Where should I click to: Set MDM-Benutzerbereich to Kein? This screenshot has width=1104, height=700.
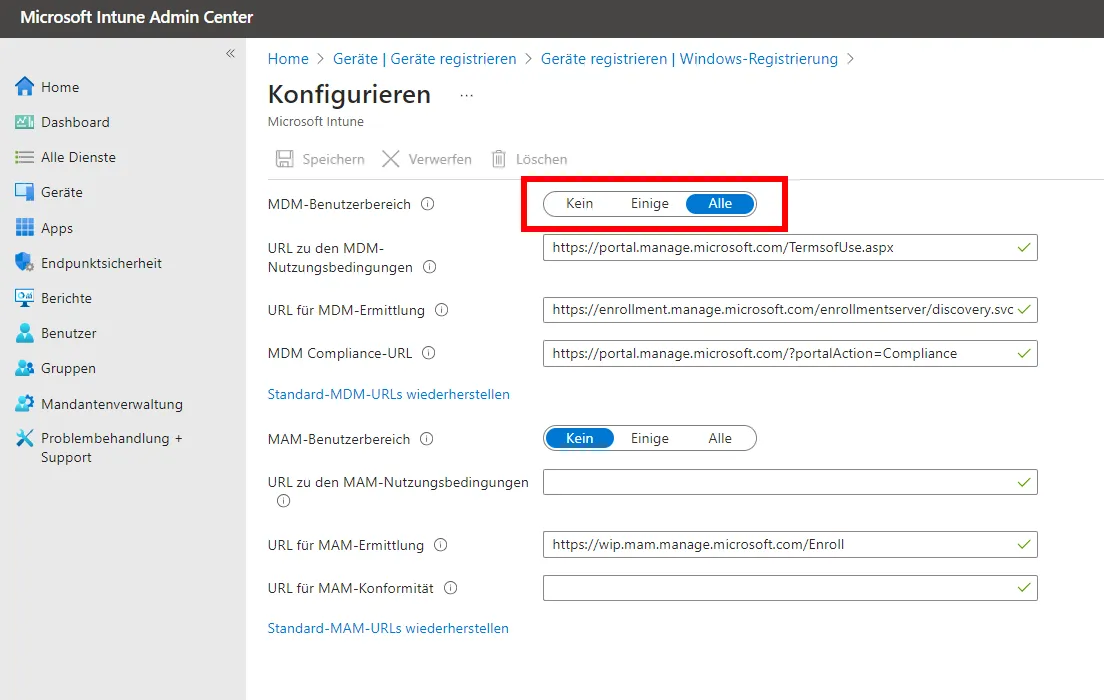click(579, 204)
